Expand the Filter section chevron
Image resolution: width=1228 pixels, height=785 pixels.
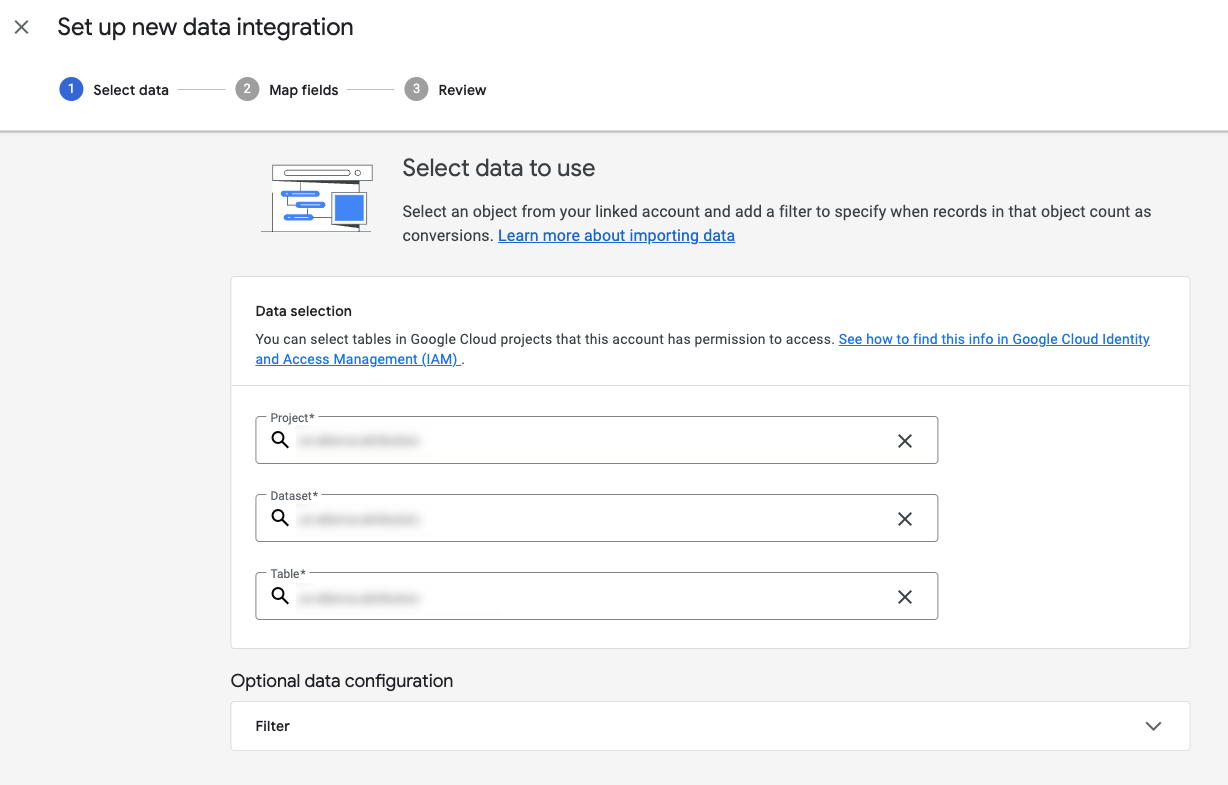1153,726
